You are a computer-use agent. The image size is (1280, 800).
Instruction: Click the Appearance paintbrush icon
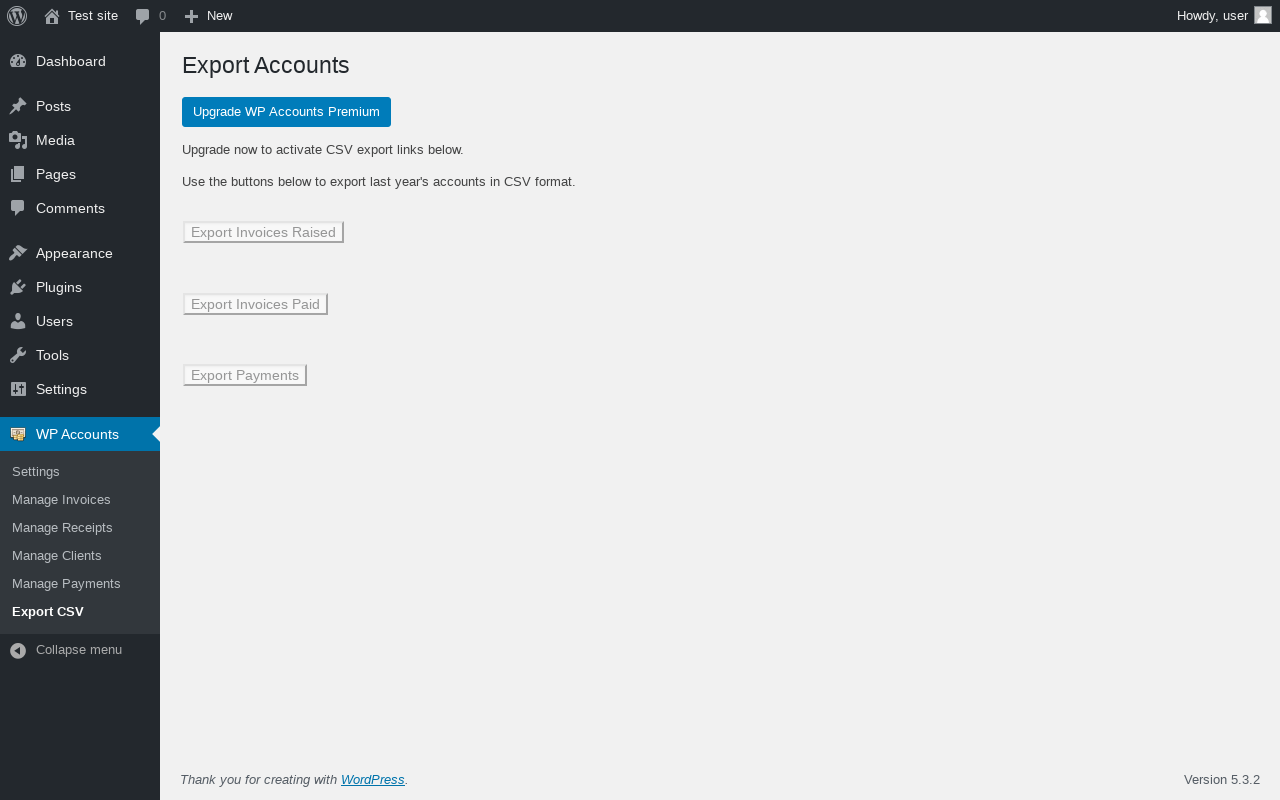18,253
